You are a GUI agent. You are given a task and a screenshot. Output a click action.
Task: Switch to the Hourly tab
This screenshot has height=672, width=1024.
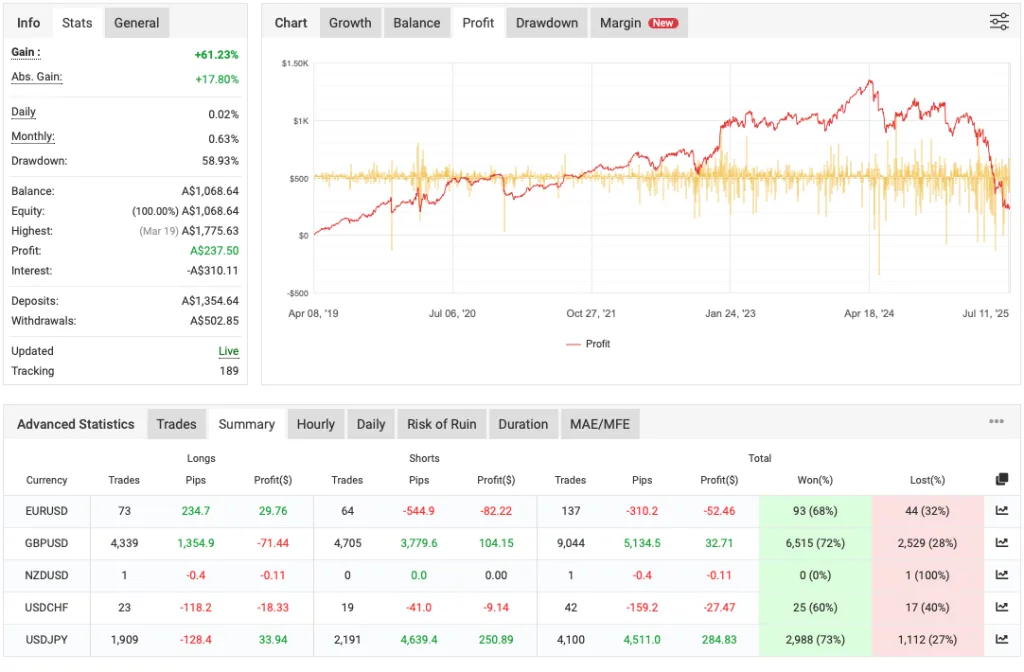tap(315, 424)
